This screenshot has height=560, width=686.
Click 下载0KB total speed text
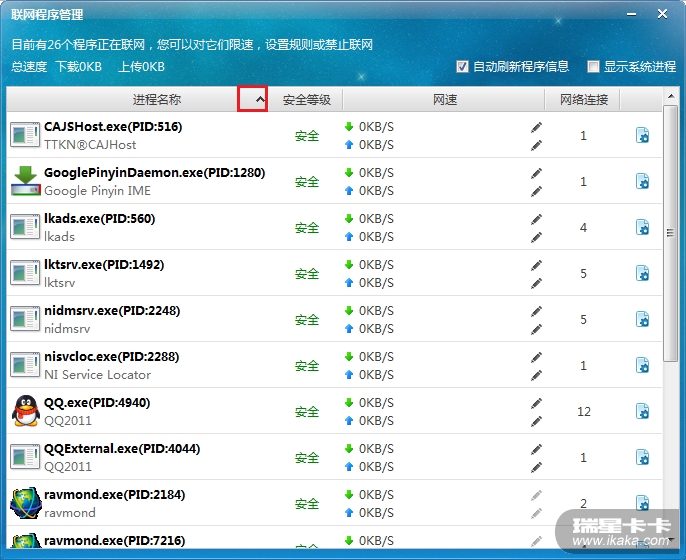79,66
